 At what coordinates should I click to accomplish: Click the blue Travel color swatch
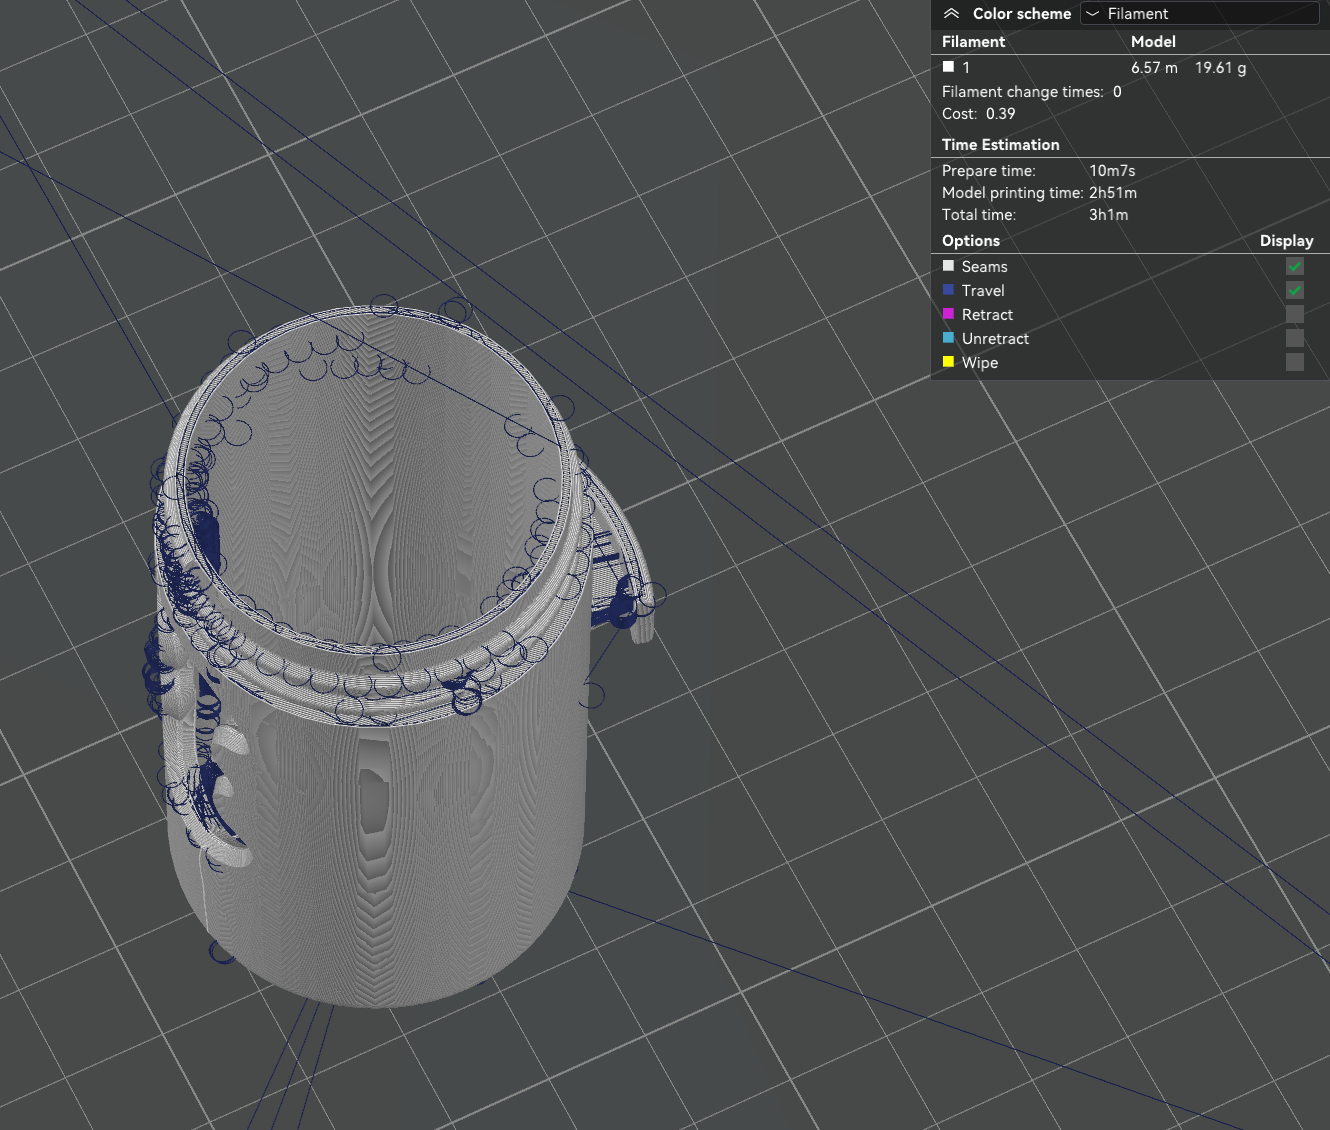coord(948,289)
